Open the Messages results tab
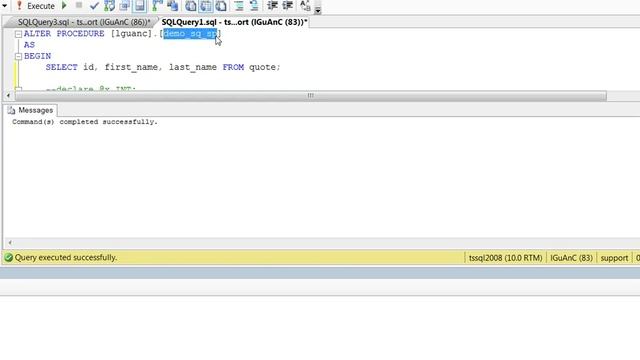The width and height of the screenshot is (640, 360). (31, 110)
